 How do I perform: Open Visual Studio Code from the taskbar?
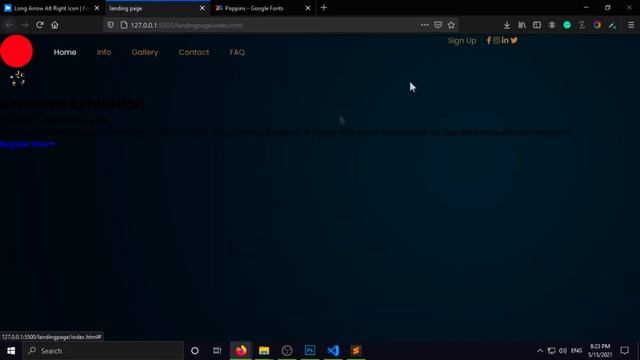coord(333,351)
